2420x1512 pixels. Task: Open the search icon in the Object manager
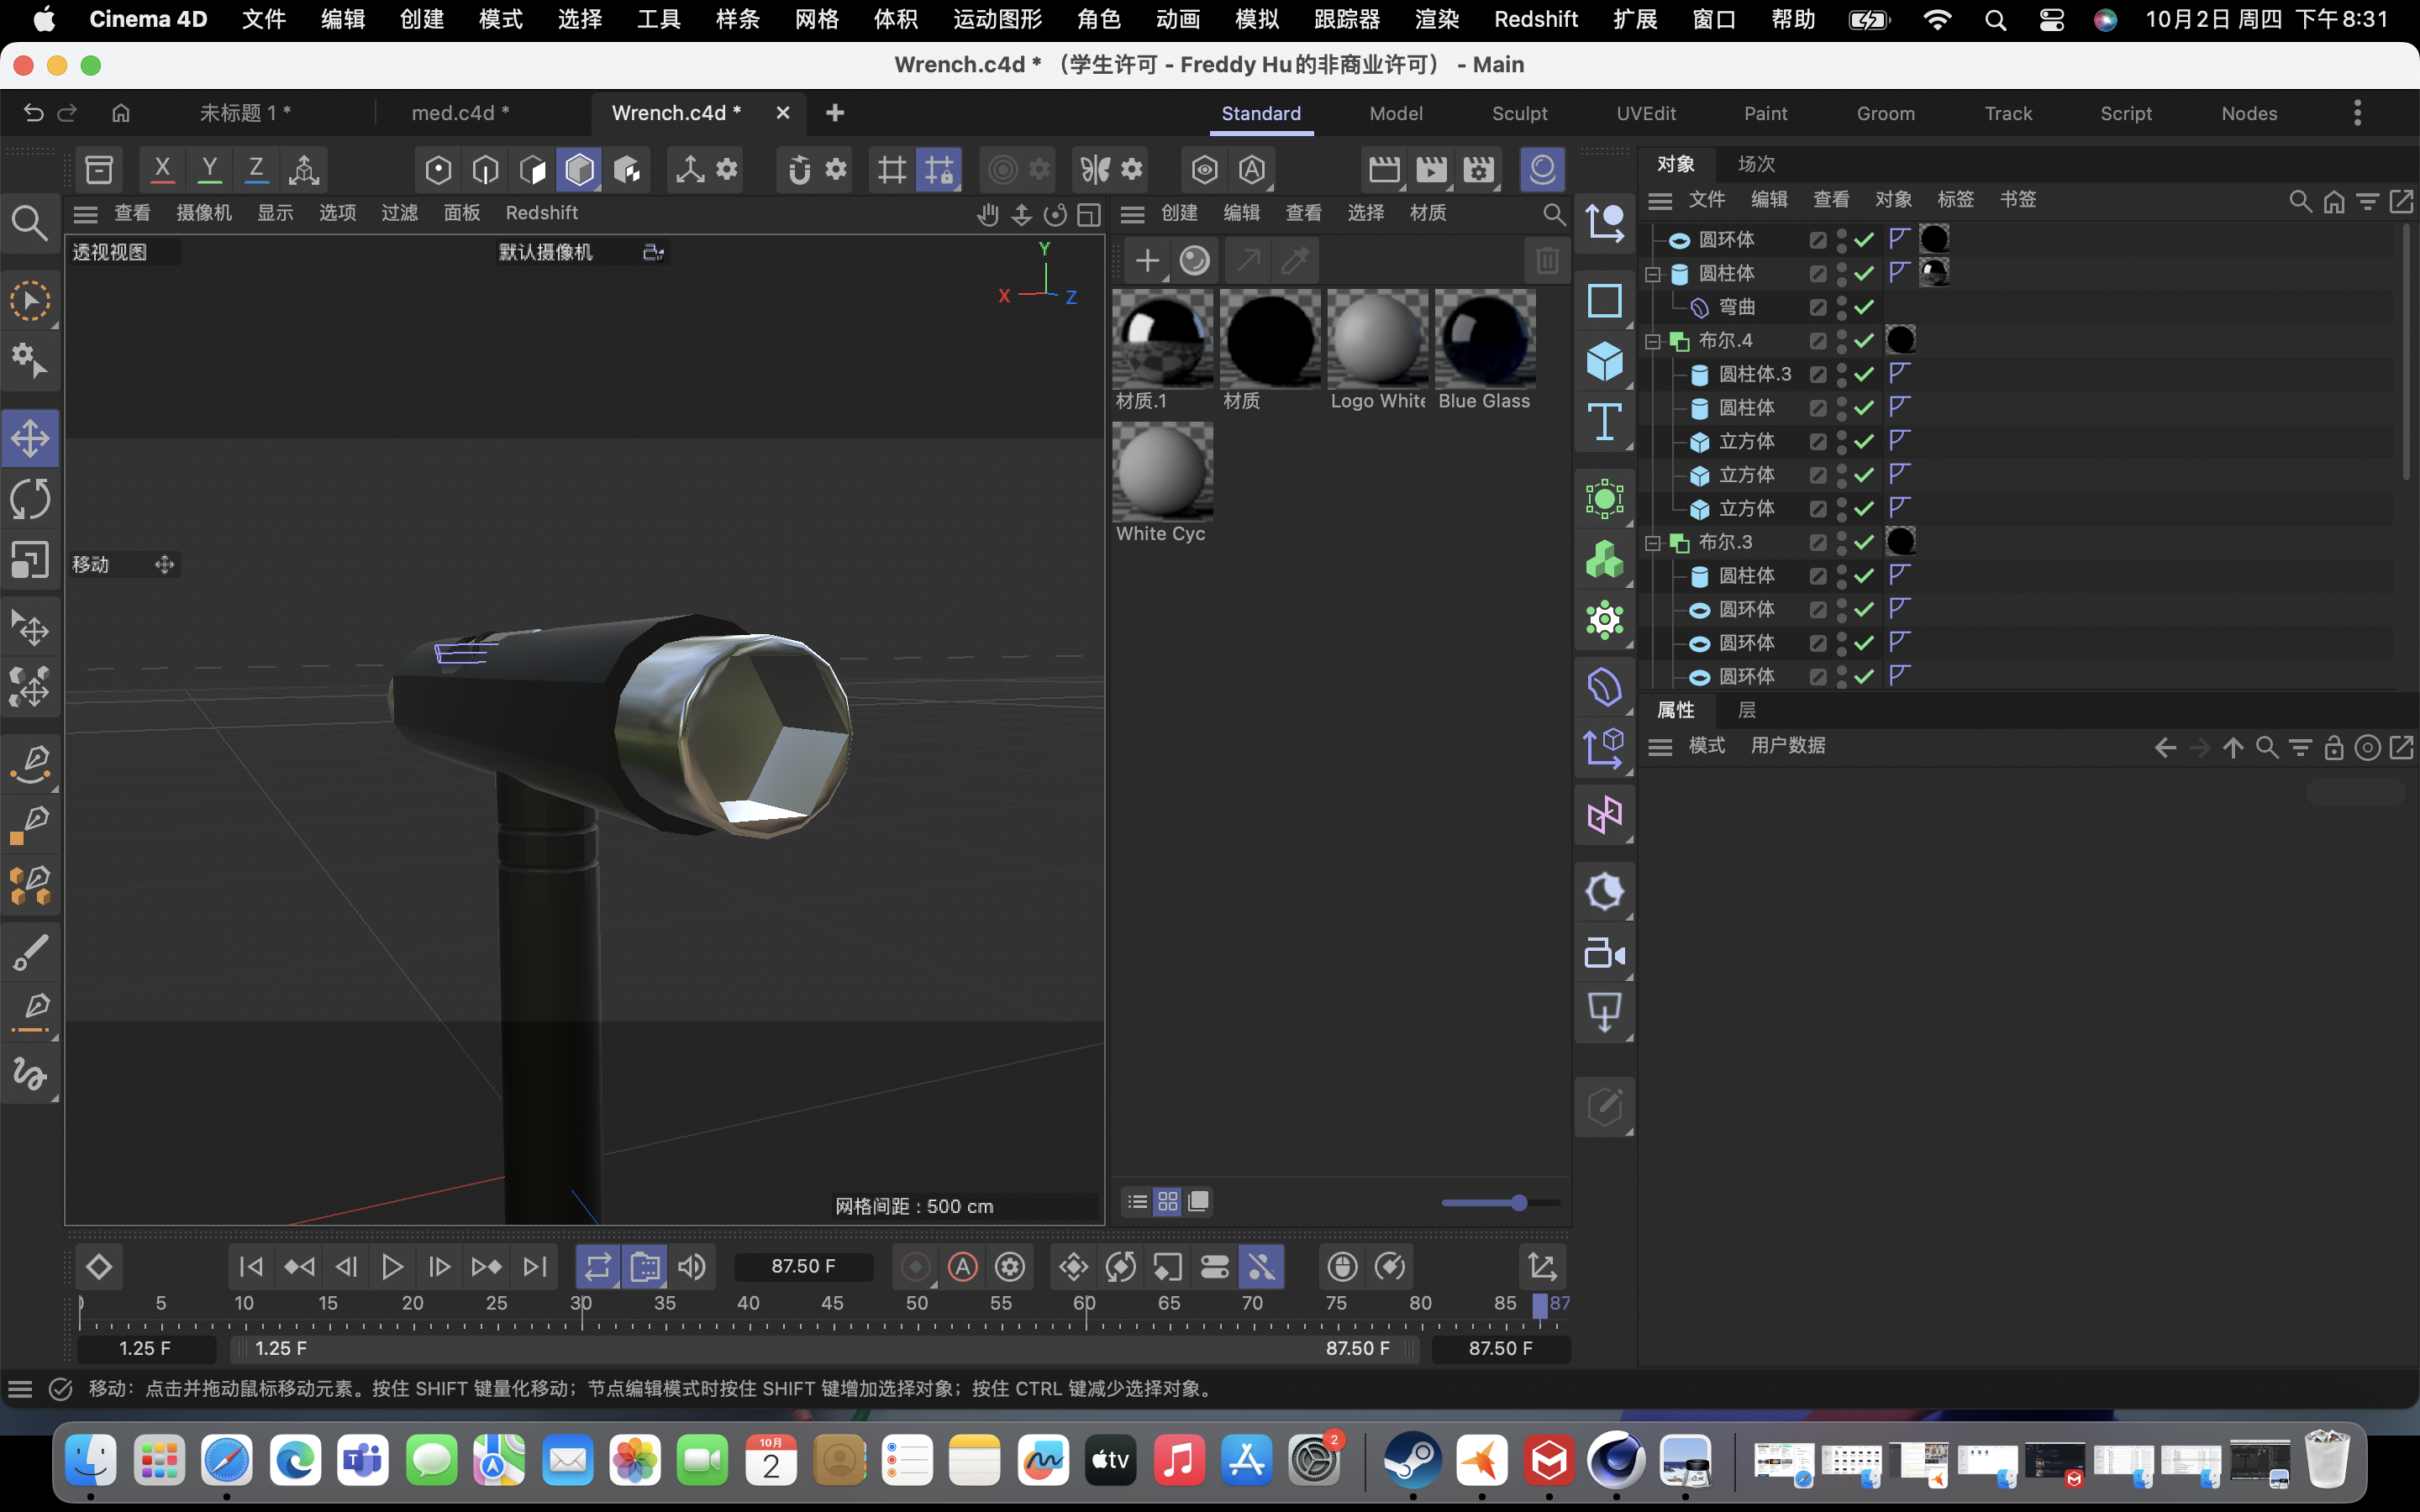2298,200
